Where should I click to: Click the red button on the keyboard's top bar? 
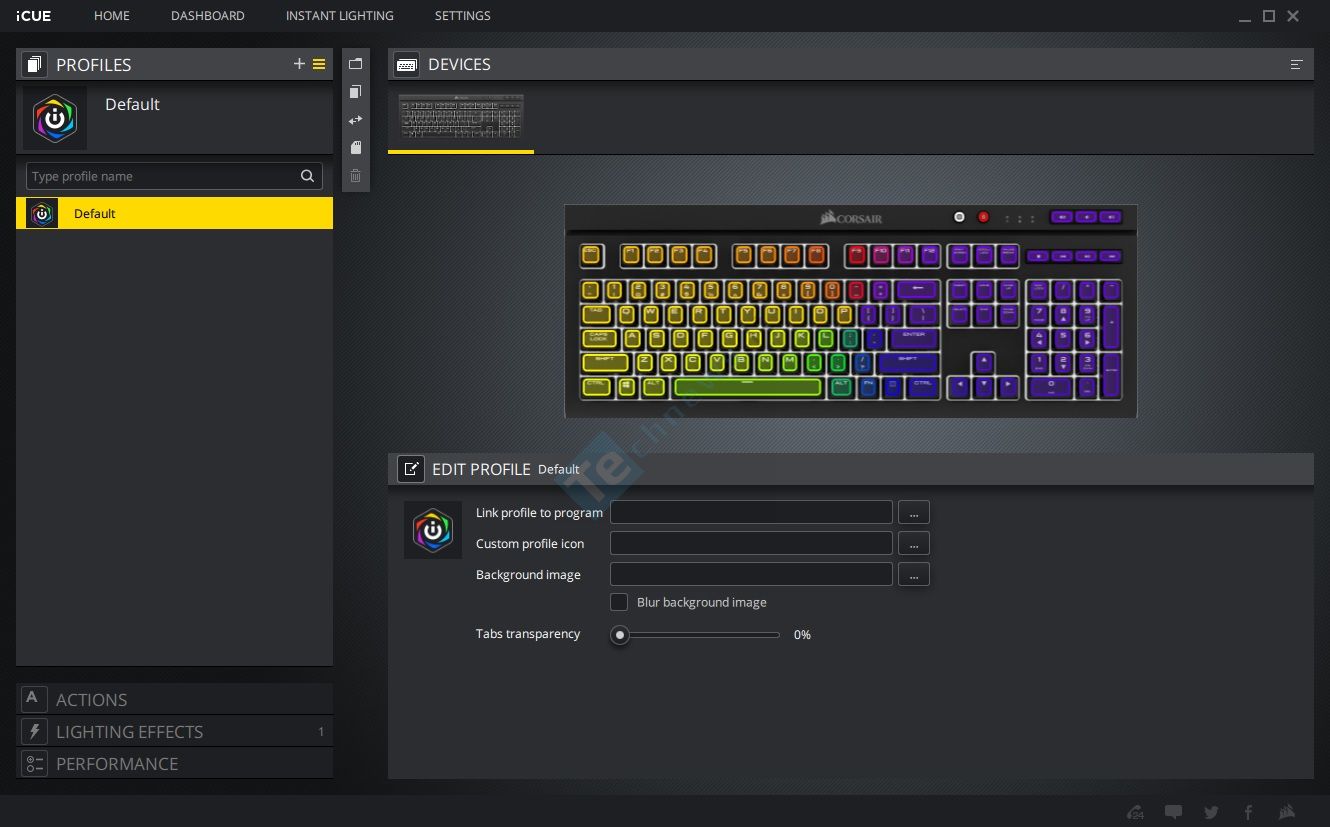pos(982,217)
